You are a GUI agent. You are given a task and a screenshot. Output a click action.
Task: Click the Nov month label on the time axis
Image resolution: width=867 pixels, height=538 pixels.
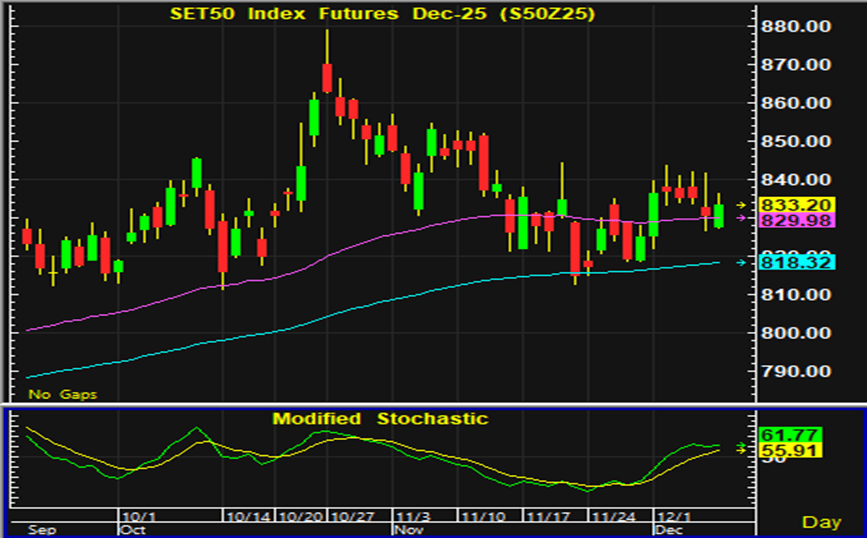(x=407, y=528)
